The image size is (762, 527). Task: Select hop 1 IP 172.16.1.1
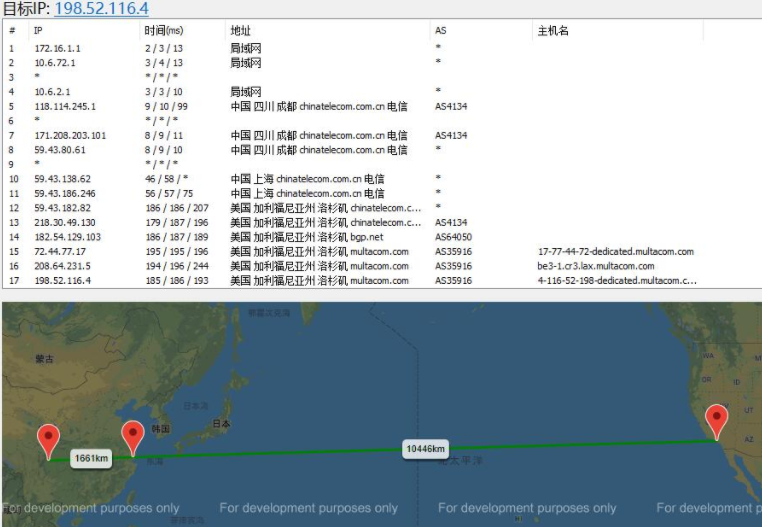pos(57,49)
